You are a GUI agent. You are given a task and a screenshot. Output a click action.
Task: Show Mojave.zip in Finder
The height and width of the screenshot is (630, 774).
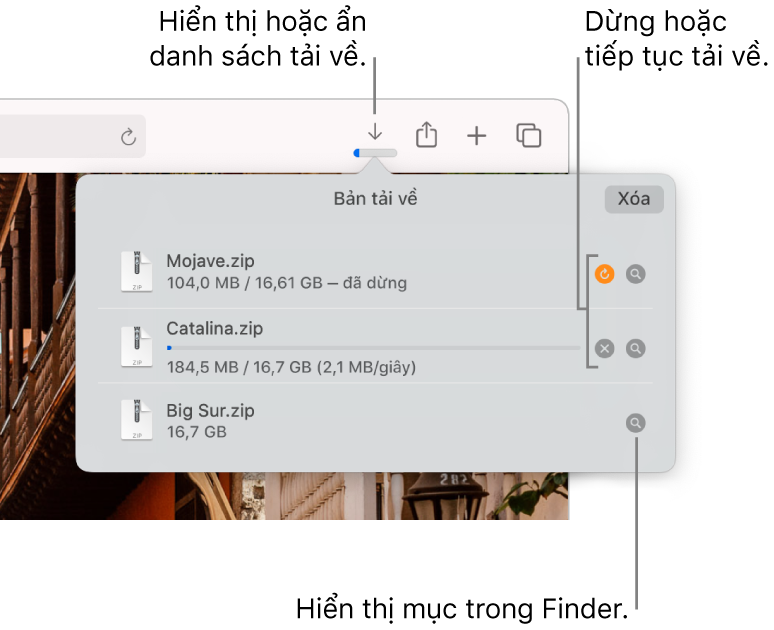coord(636,274)
